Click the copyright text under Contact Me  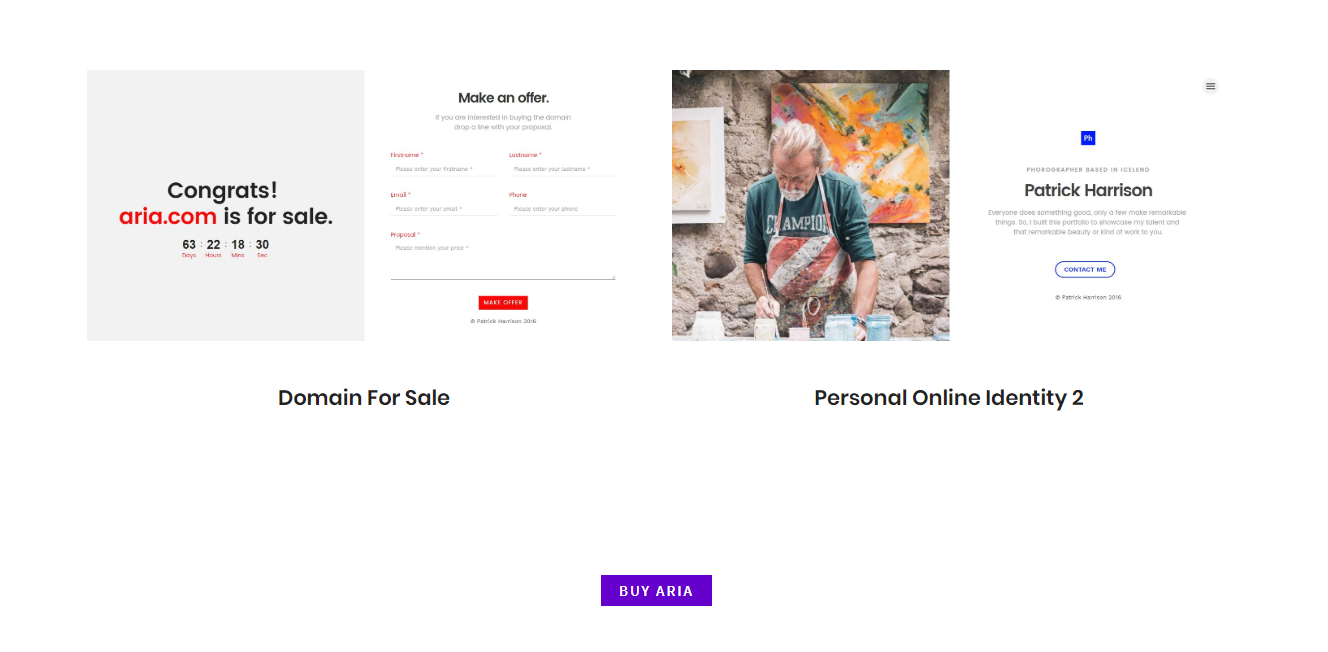[x=1088, y=297]
